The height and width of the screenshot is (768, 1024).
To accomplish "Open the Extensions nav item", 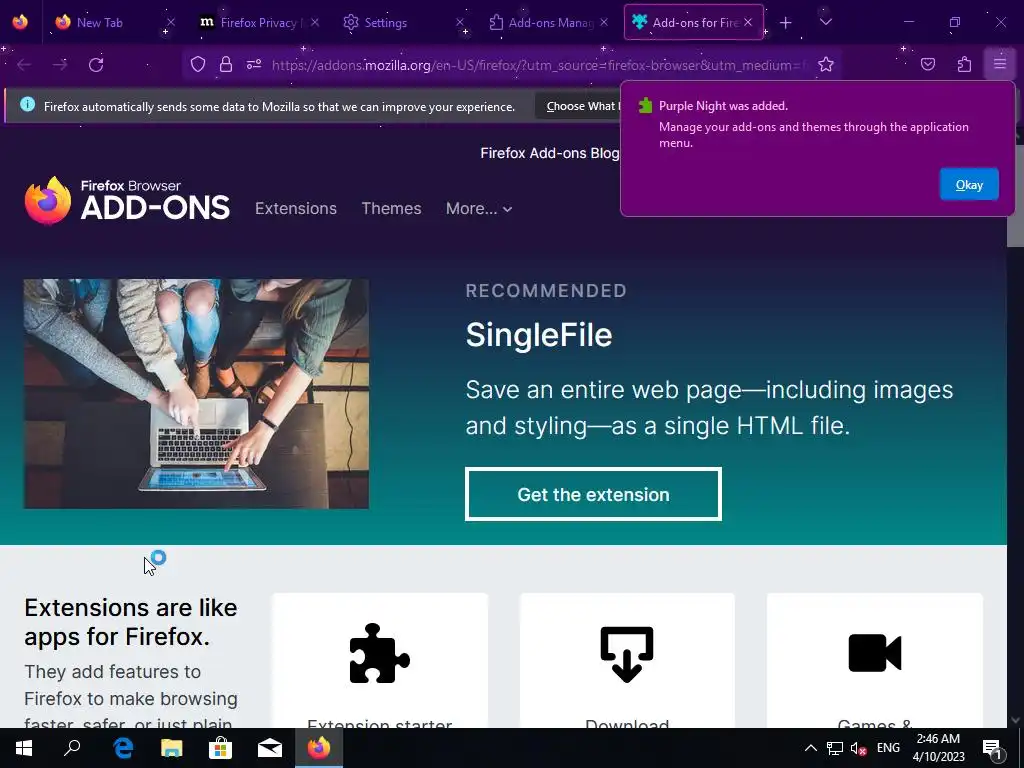I will tap(296, 208).
